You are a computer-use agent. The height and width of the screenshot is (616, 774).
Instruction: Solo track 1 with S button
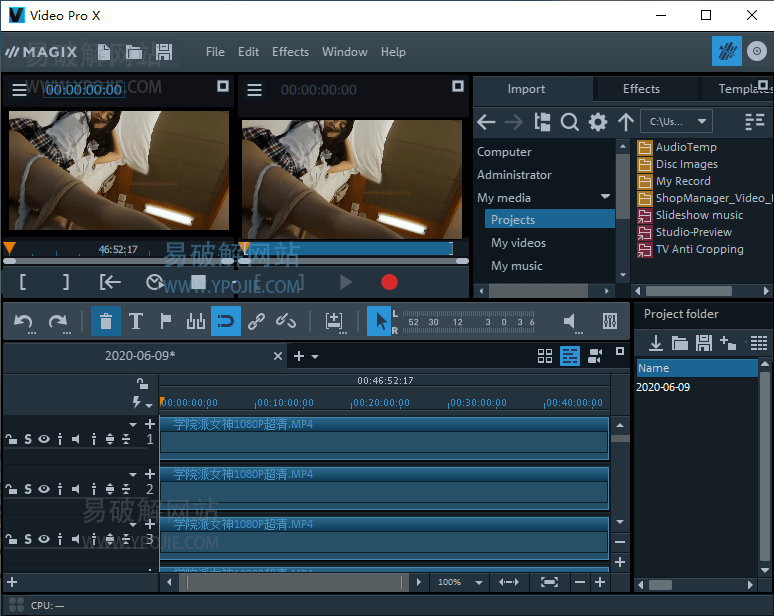click(x=28, y=439)
